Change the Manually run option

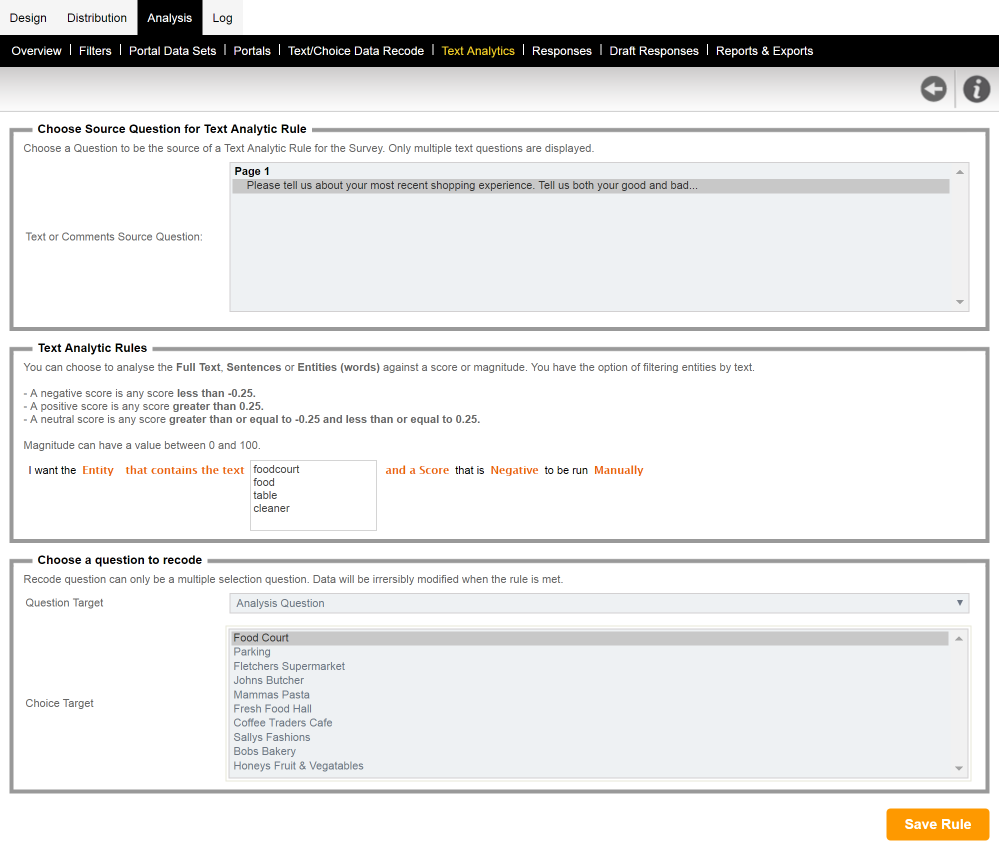(x=618, y=470)
